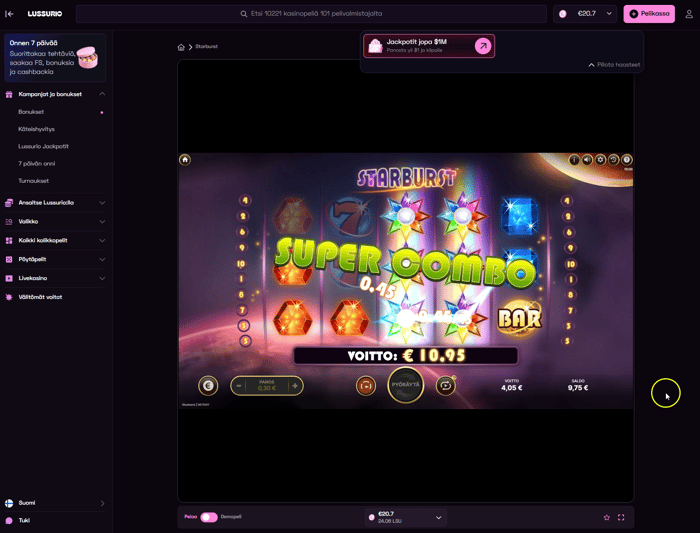Open Käteishyvitys menu item

coord(36,129)
